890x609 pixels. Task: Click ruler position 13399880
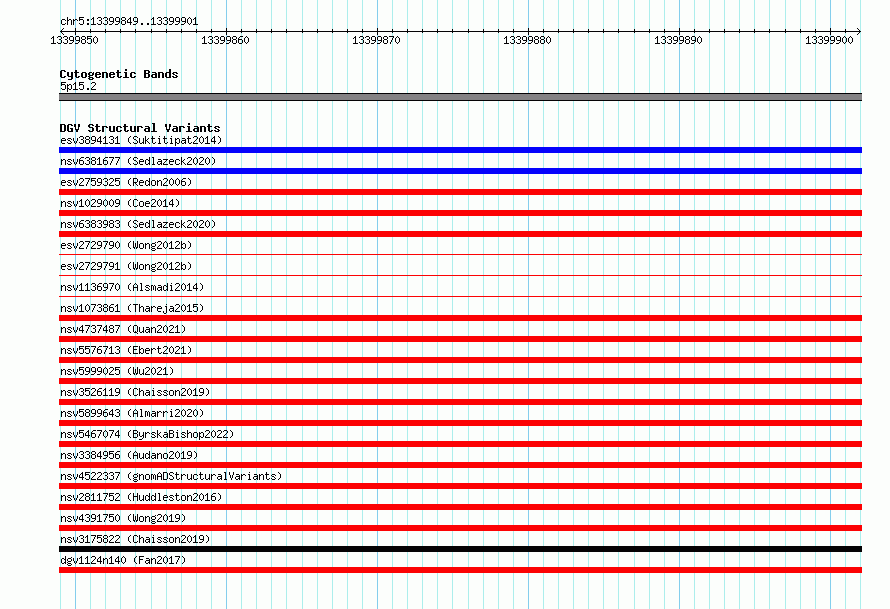[x=527, y=40]
